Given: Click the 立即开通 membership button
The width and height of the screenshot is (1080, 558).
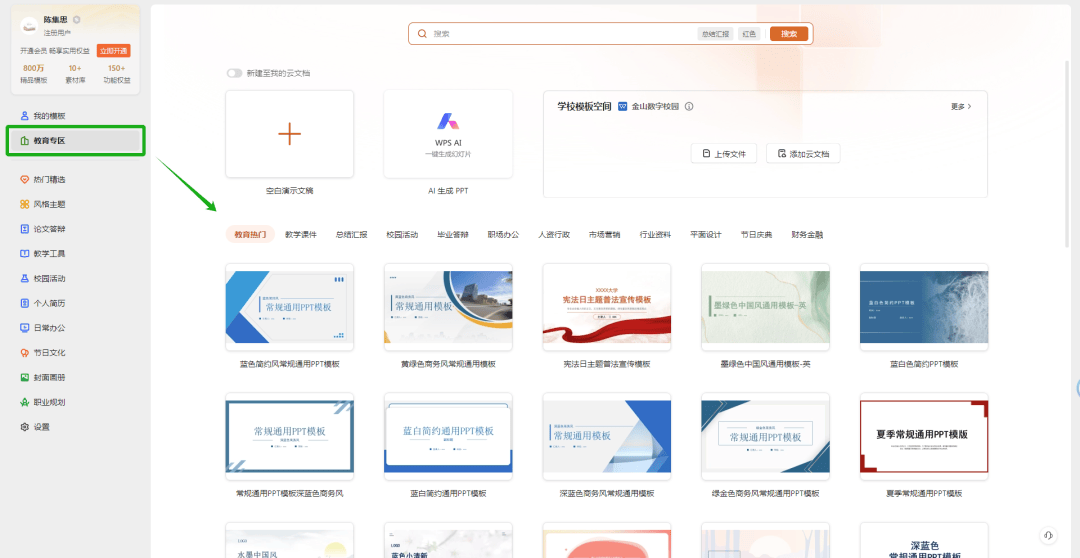Looking at the screenshot, I should pyautogui.click(x=113, y=51).
